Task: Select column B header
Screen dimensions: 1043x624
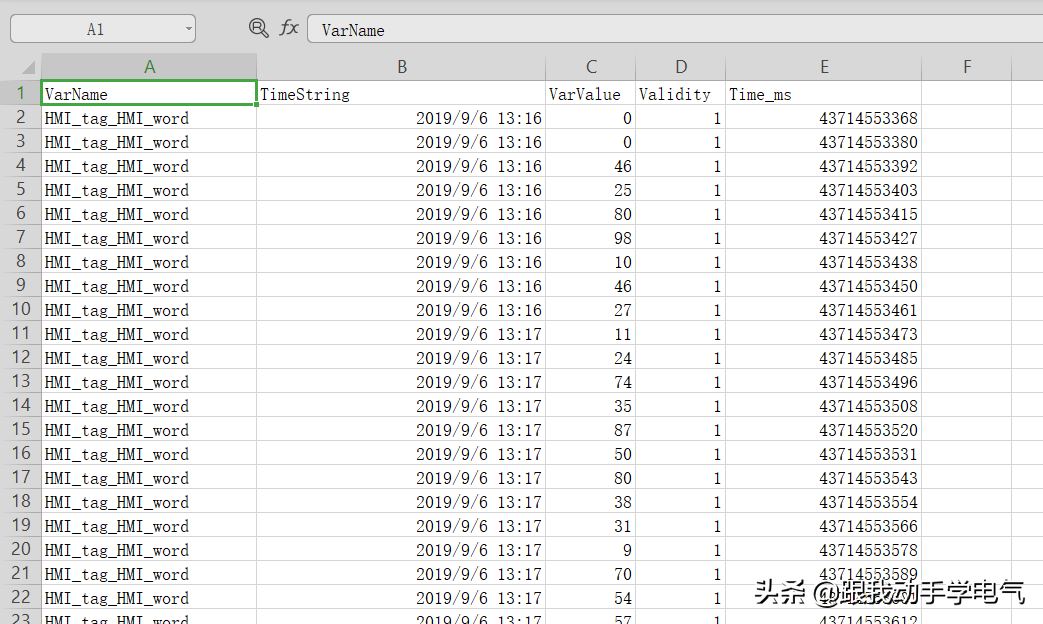Action: 401,67
